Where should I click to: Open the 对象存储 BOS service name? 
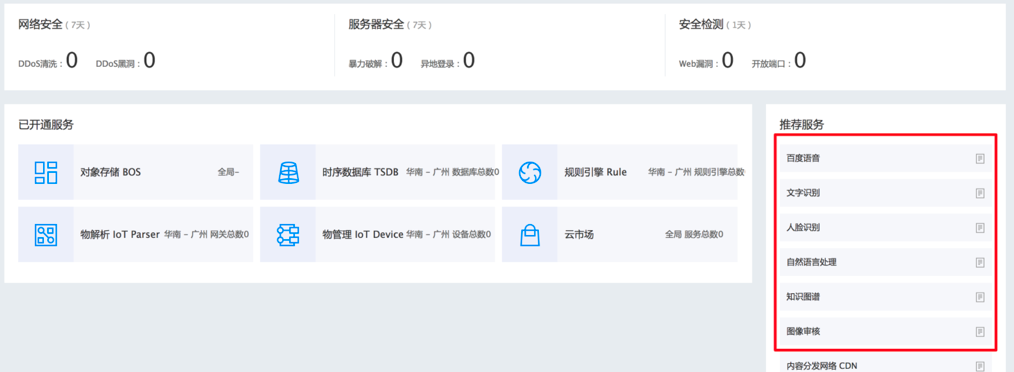tap(111, 173)
